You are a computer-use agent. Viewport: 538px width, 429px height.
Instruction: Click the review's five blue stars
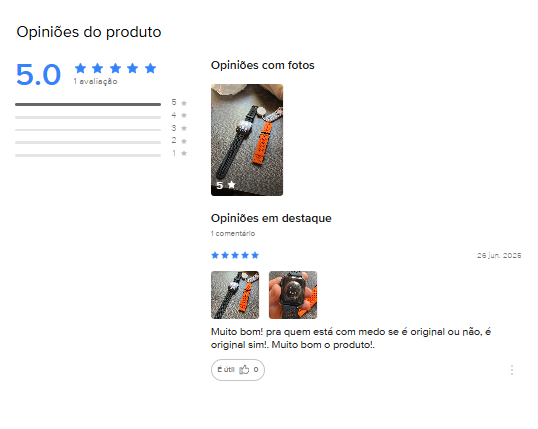[x=235, y=255]
